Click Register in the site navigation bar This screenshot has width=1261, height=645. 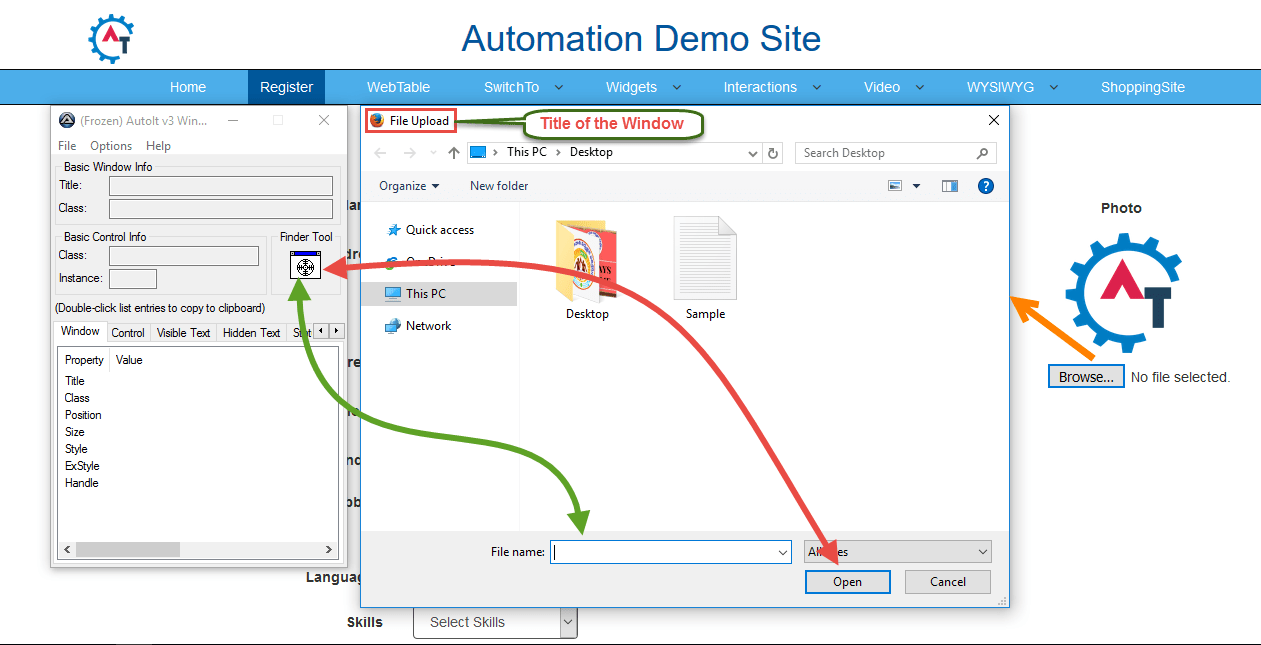coord(285,87)
